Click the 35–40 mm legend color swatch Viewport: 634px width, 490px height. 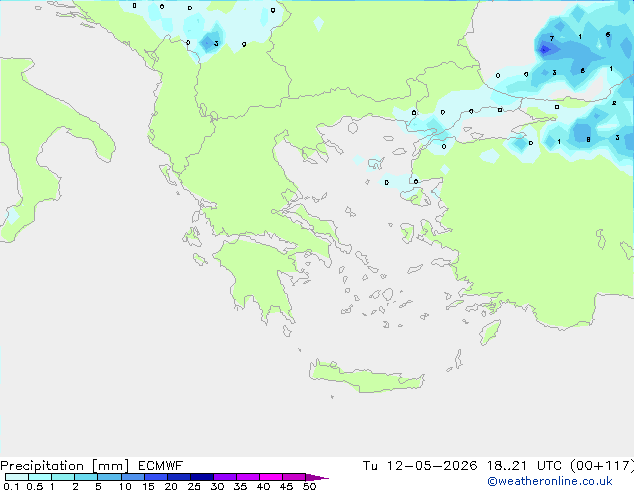[248, 477]
